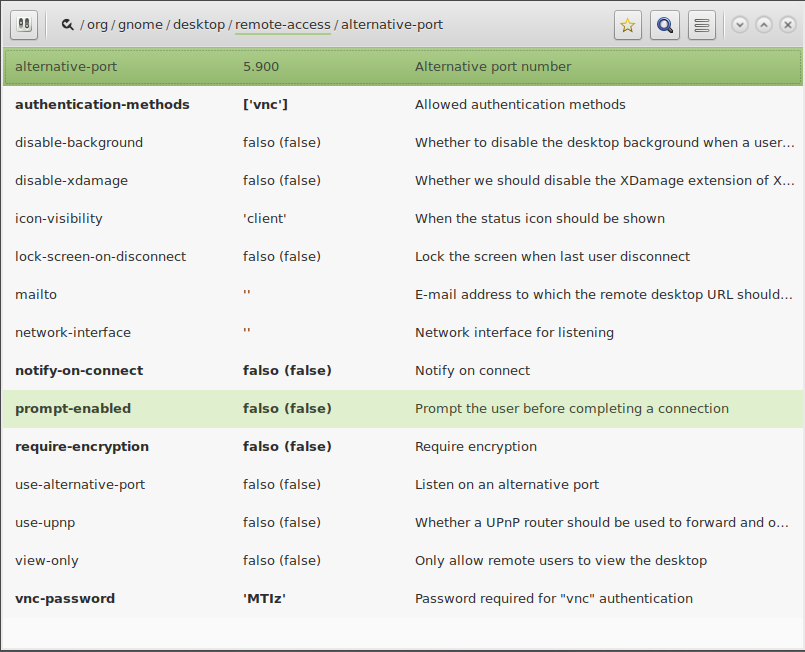Select the mailto key row

402,295
